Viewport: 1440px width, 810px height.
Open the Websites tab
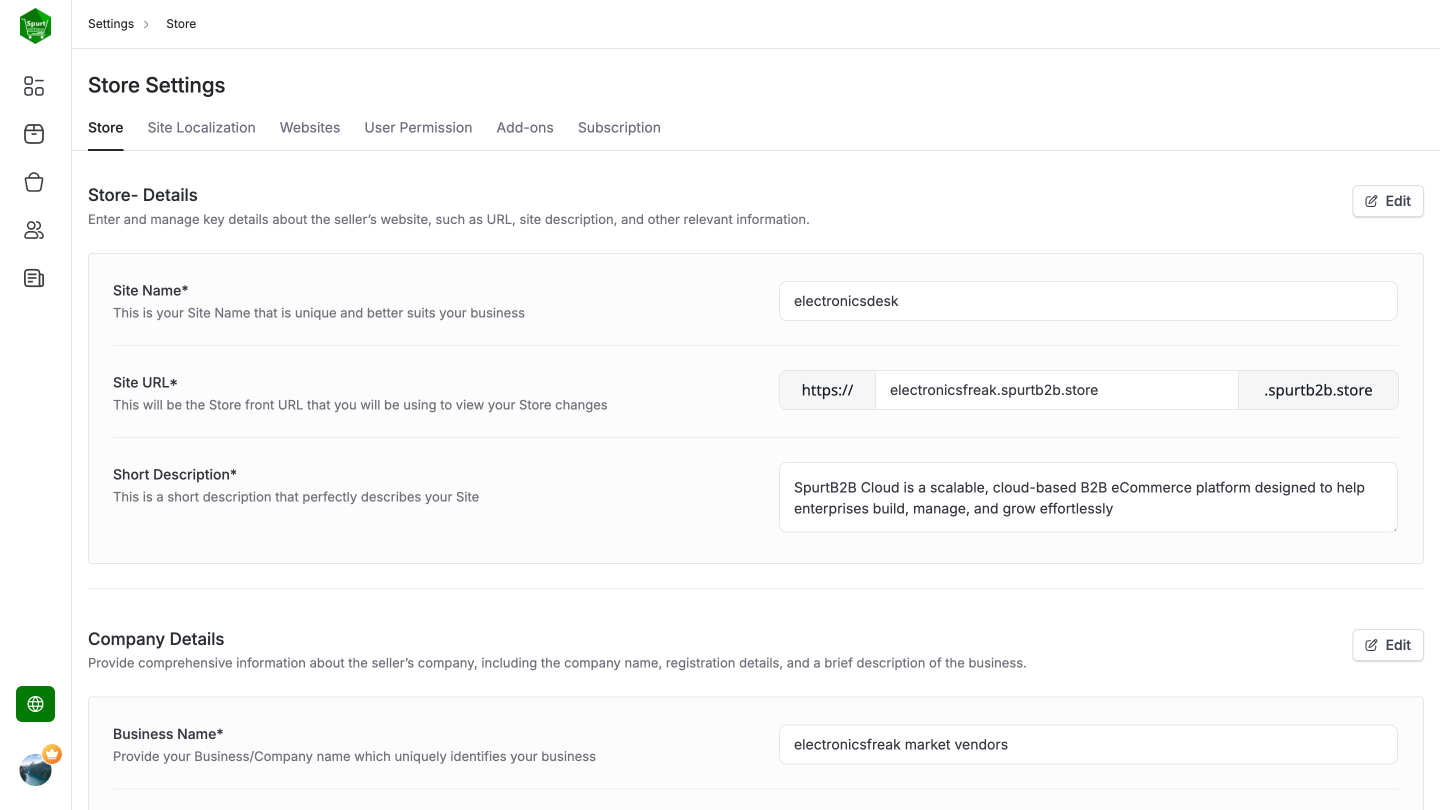tap(310, 127)
